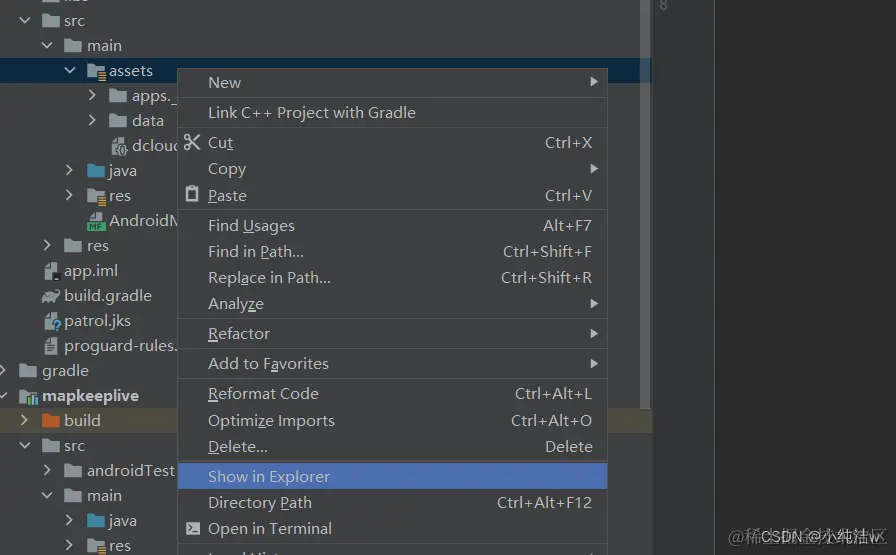
Task: Click the project tree vertical scrollbar
Action: click(645, 205)
